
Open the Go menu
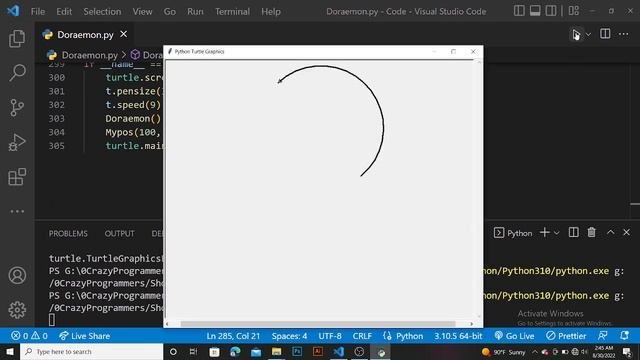(x=170, y=11)
